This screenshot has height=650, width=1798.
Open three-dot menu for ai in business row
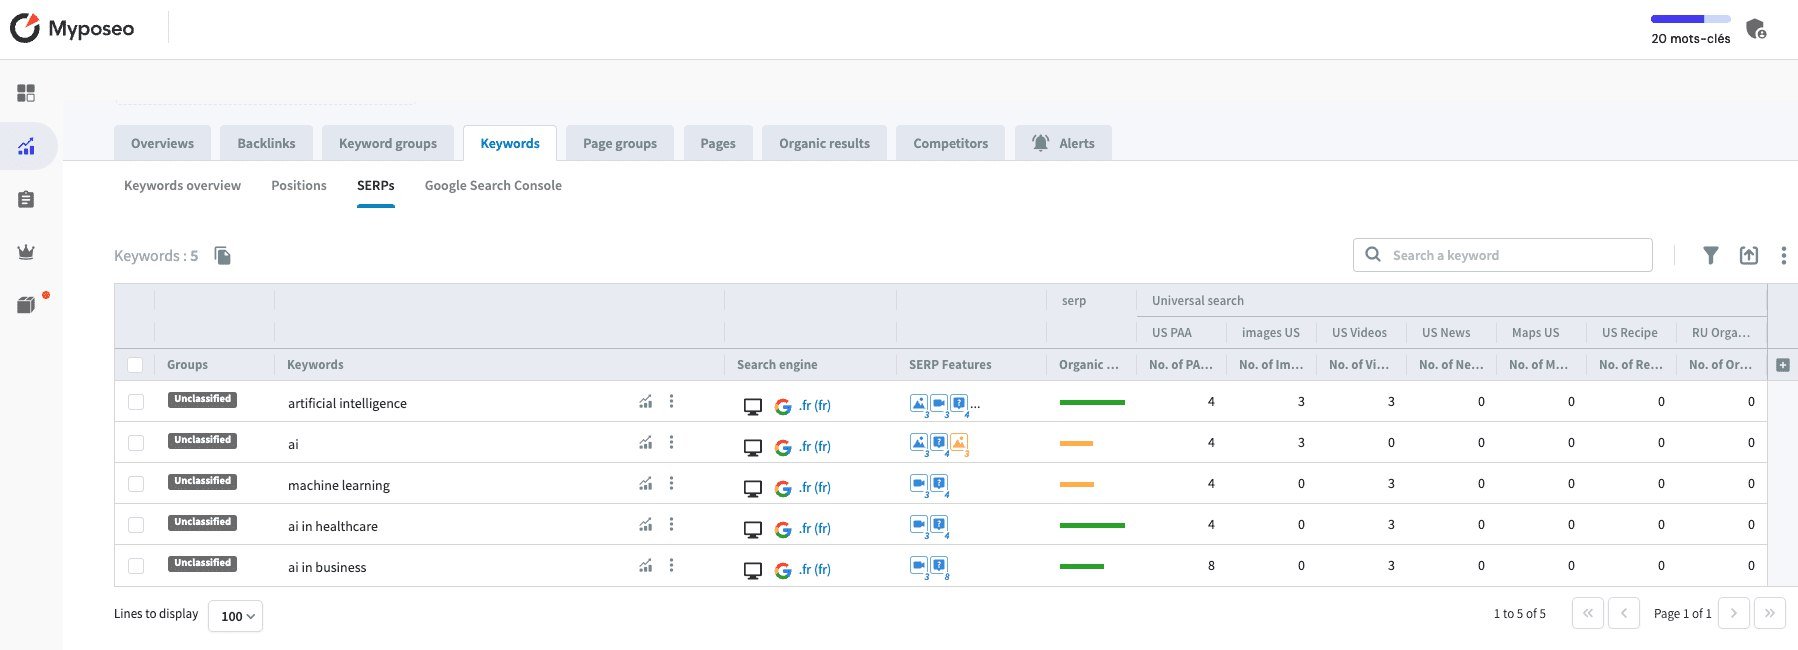tap(671, 565)
